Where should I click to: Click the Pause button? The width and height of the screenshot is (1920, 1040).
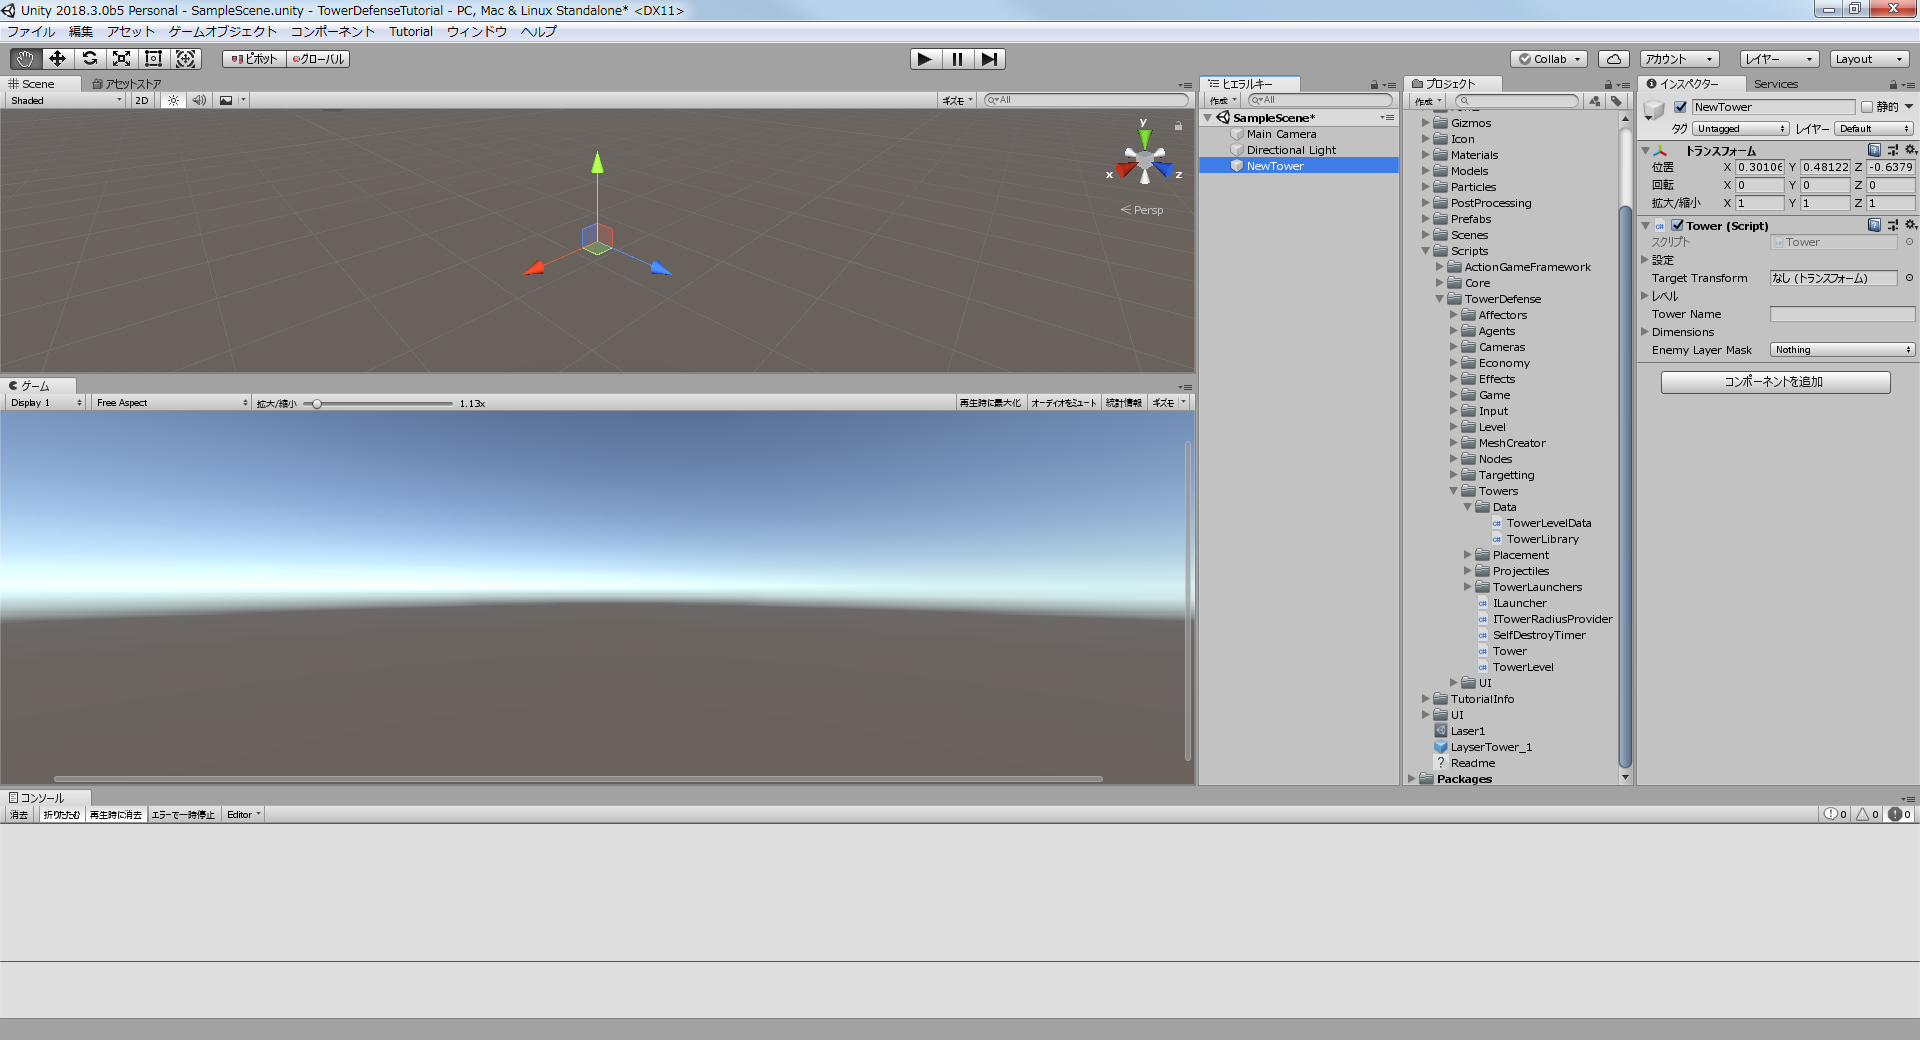click(x=957, y=59)
